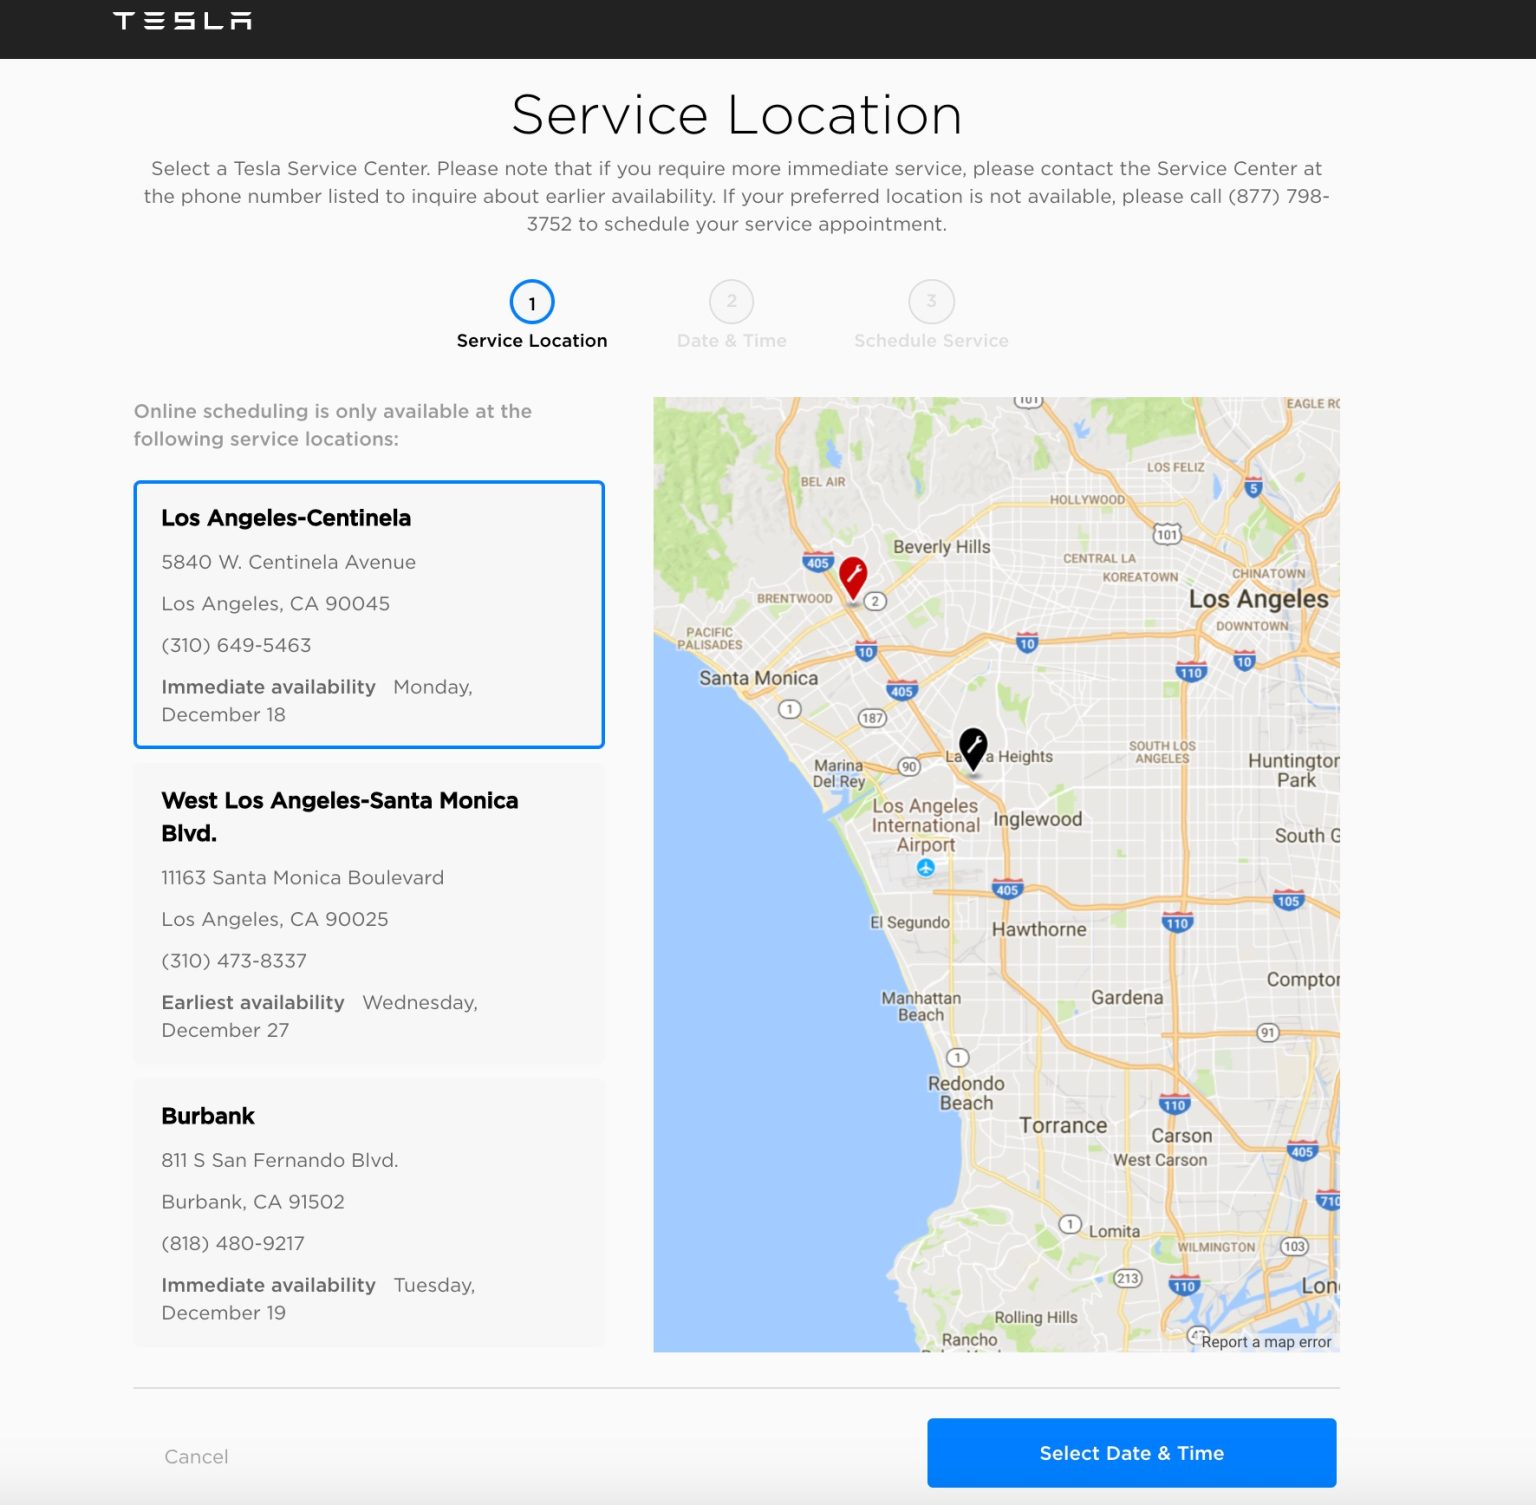This screenshot has height=1505, width=1536.
Task: Choose the Burbank service center card
Action: point(369,1212)
